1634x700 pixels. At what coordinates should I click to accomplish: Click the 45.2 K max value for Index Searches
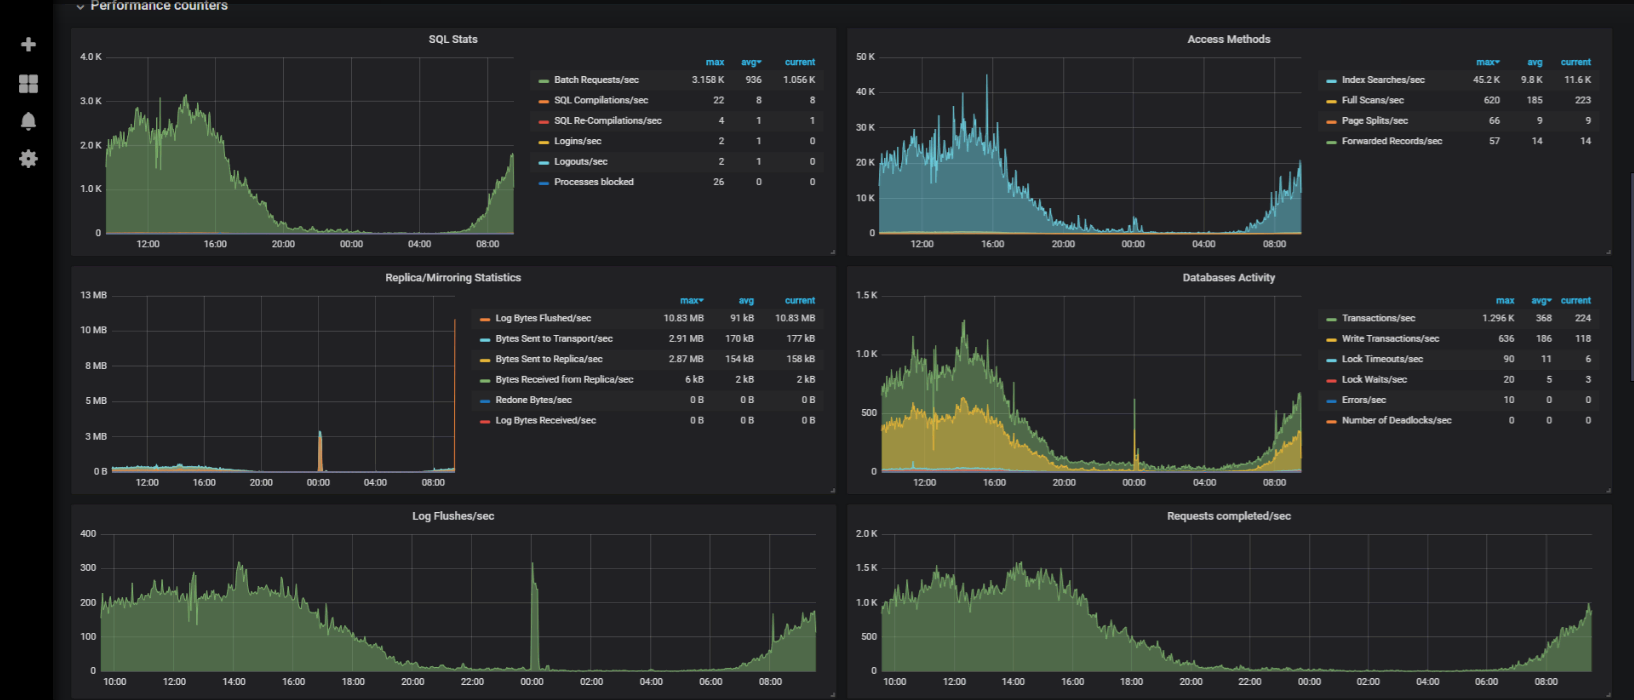click(1486, 80)
